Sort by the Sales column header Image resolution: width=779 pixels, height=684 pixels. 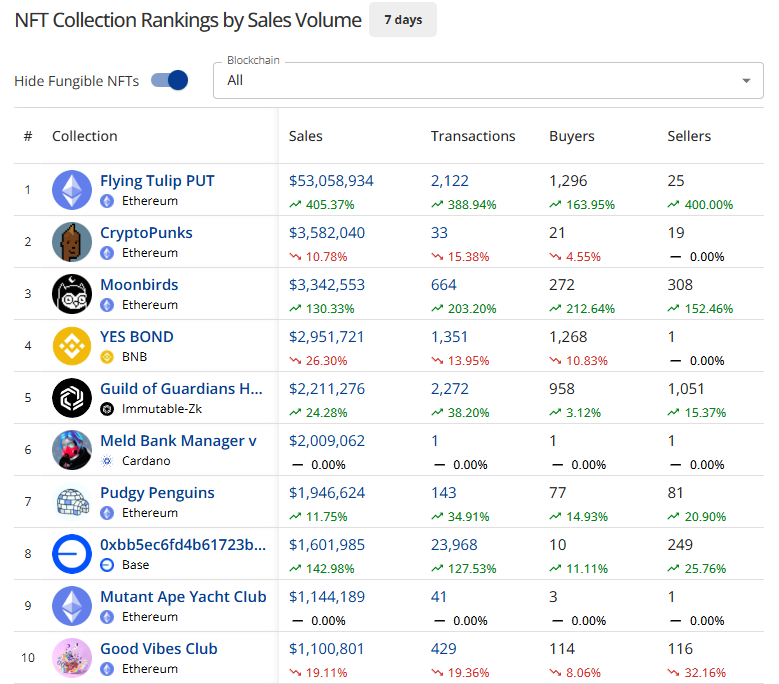click(306, 136)
